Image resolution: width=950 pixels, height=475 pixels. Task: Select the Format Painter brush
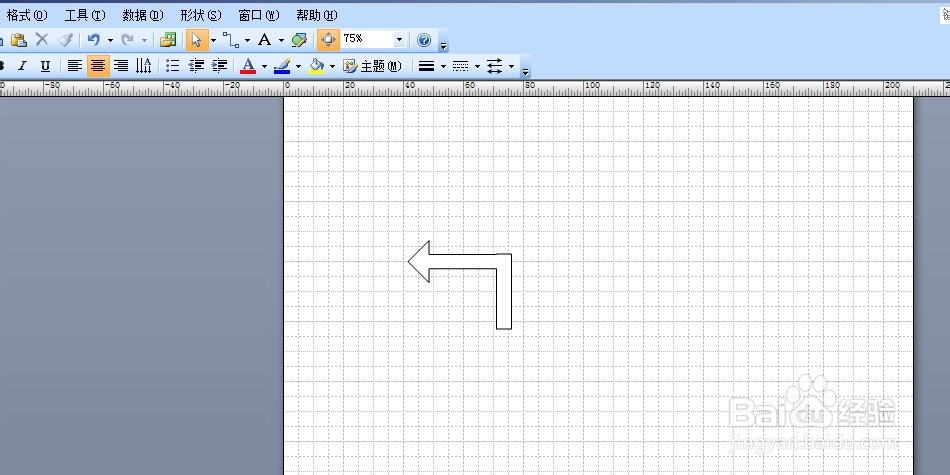click(x=65, y=40)
